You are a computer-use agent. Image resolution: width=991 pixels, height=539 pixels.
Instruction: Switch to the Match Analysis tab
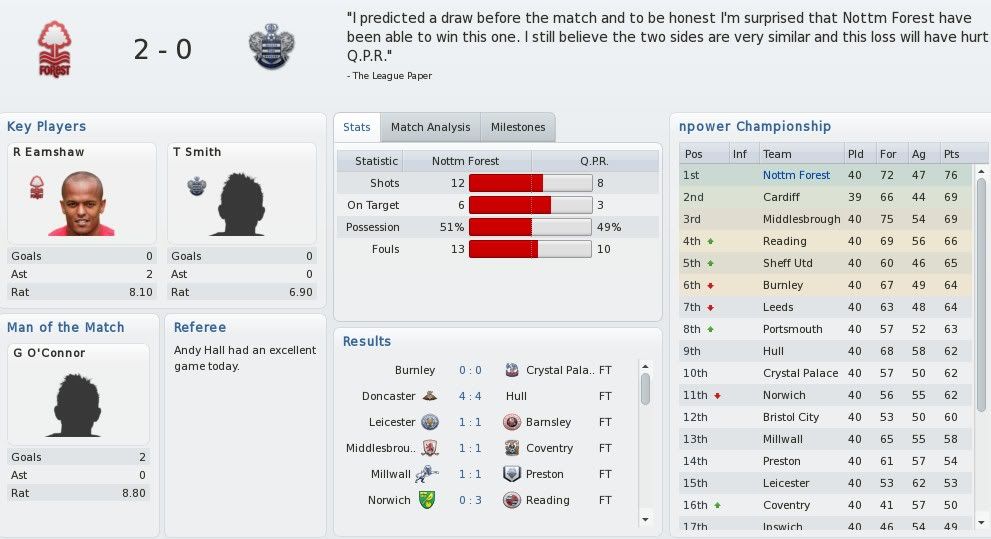[430, 127]
